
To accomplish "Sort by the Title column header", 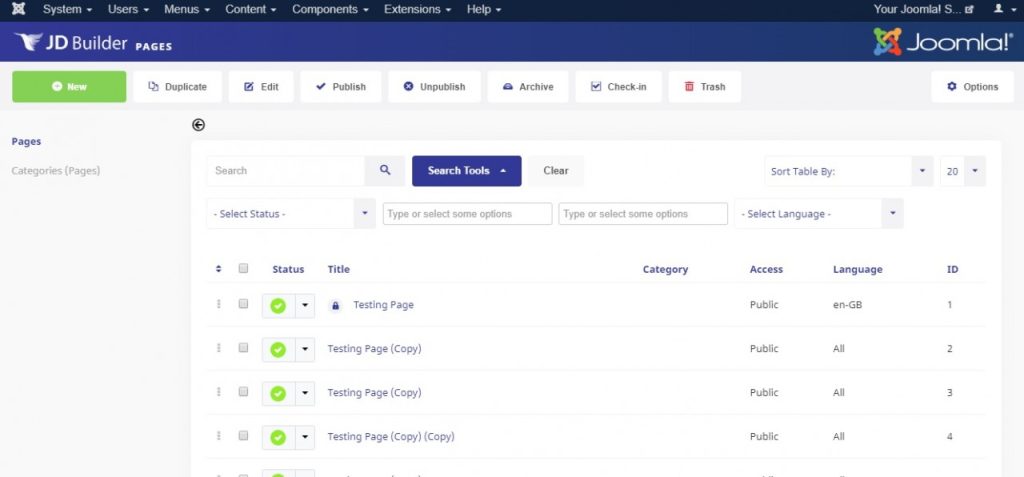I will pyautogui.click(x=338, y=269).
